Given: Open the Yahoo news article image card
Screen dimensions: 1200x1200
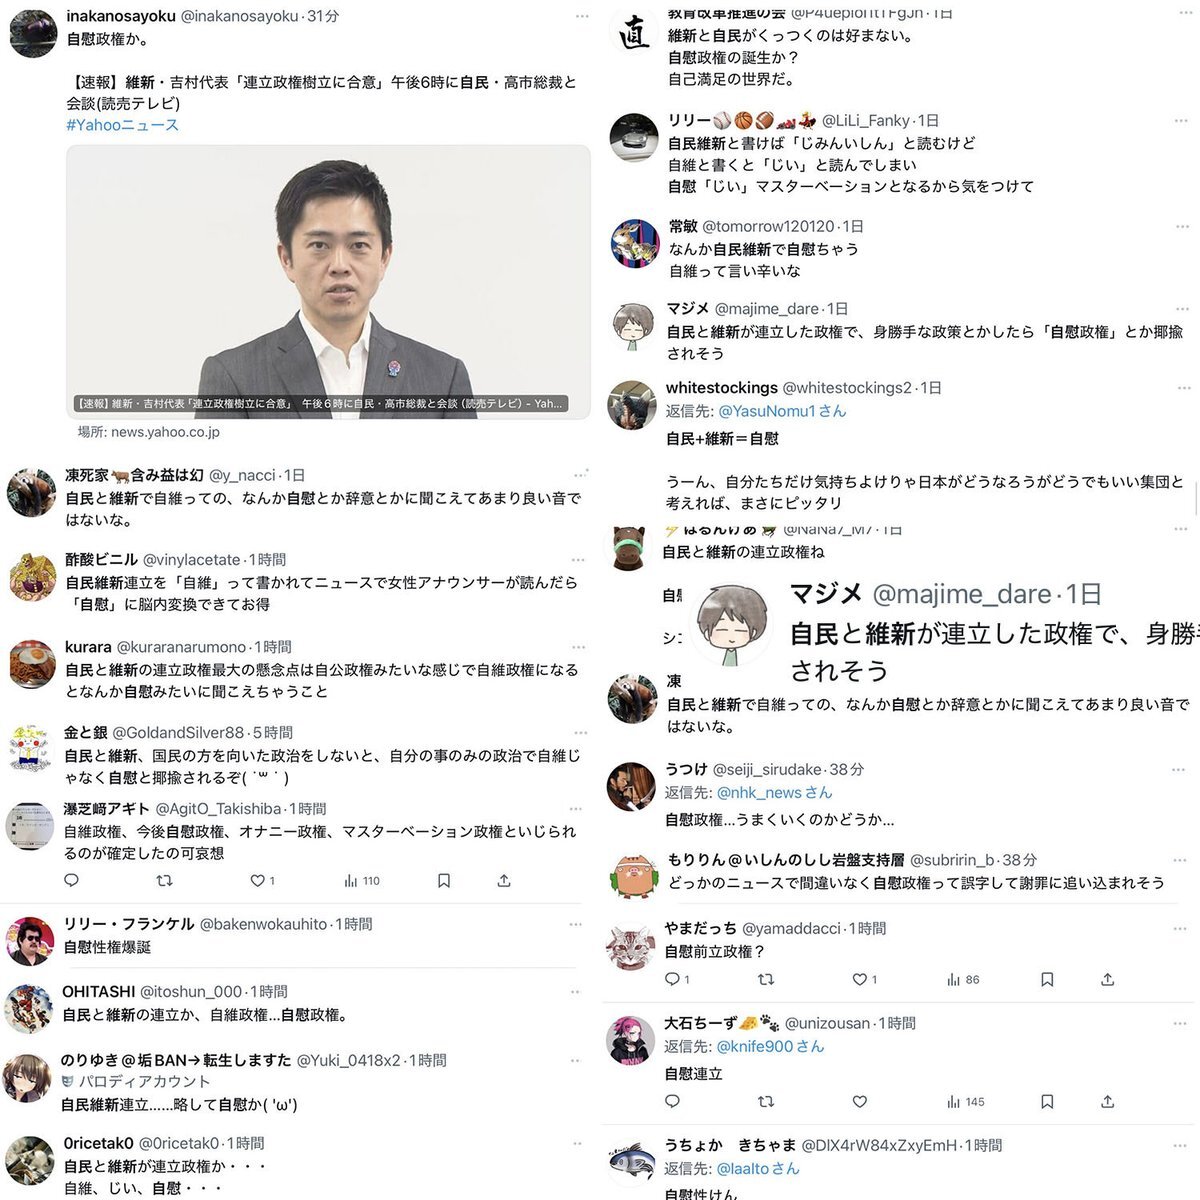Looking at the screenshot, I should (328, 282).
